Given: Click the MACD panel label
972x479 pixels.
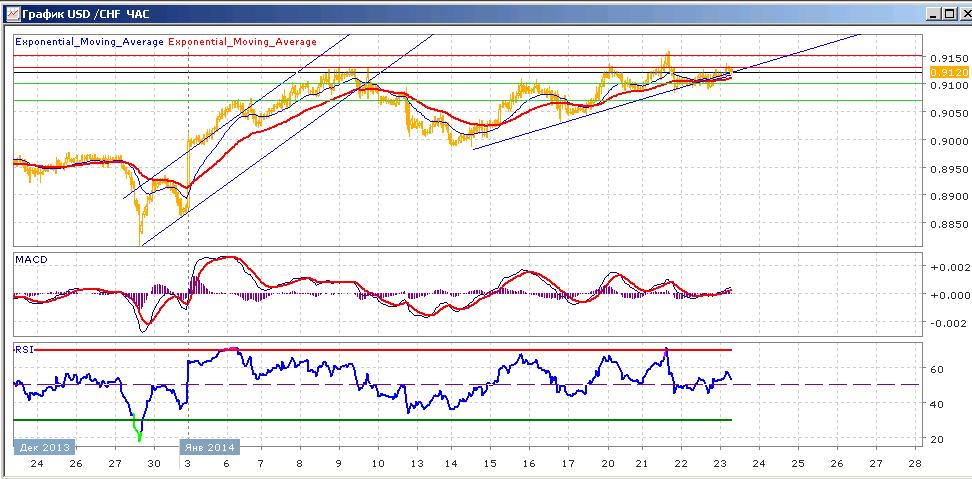Looking at the screenshot, I should coord(29,259).
